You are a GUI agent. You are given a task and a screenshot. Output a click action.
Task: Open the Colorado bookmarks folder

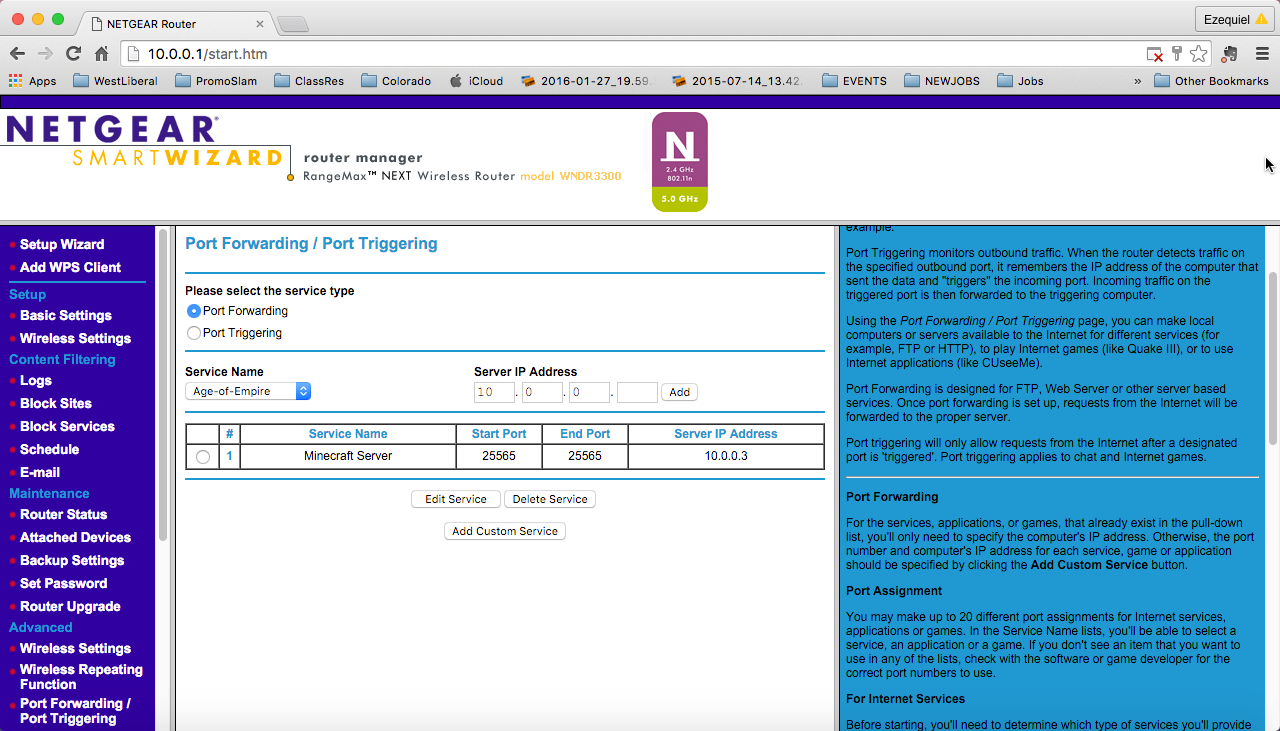tap(396, 81)
